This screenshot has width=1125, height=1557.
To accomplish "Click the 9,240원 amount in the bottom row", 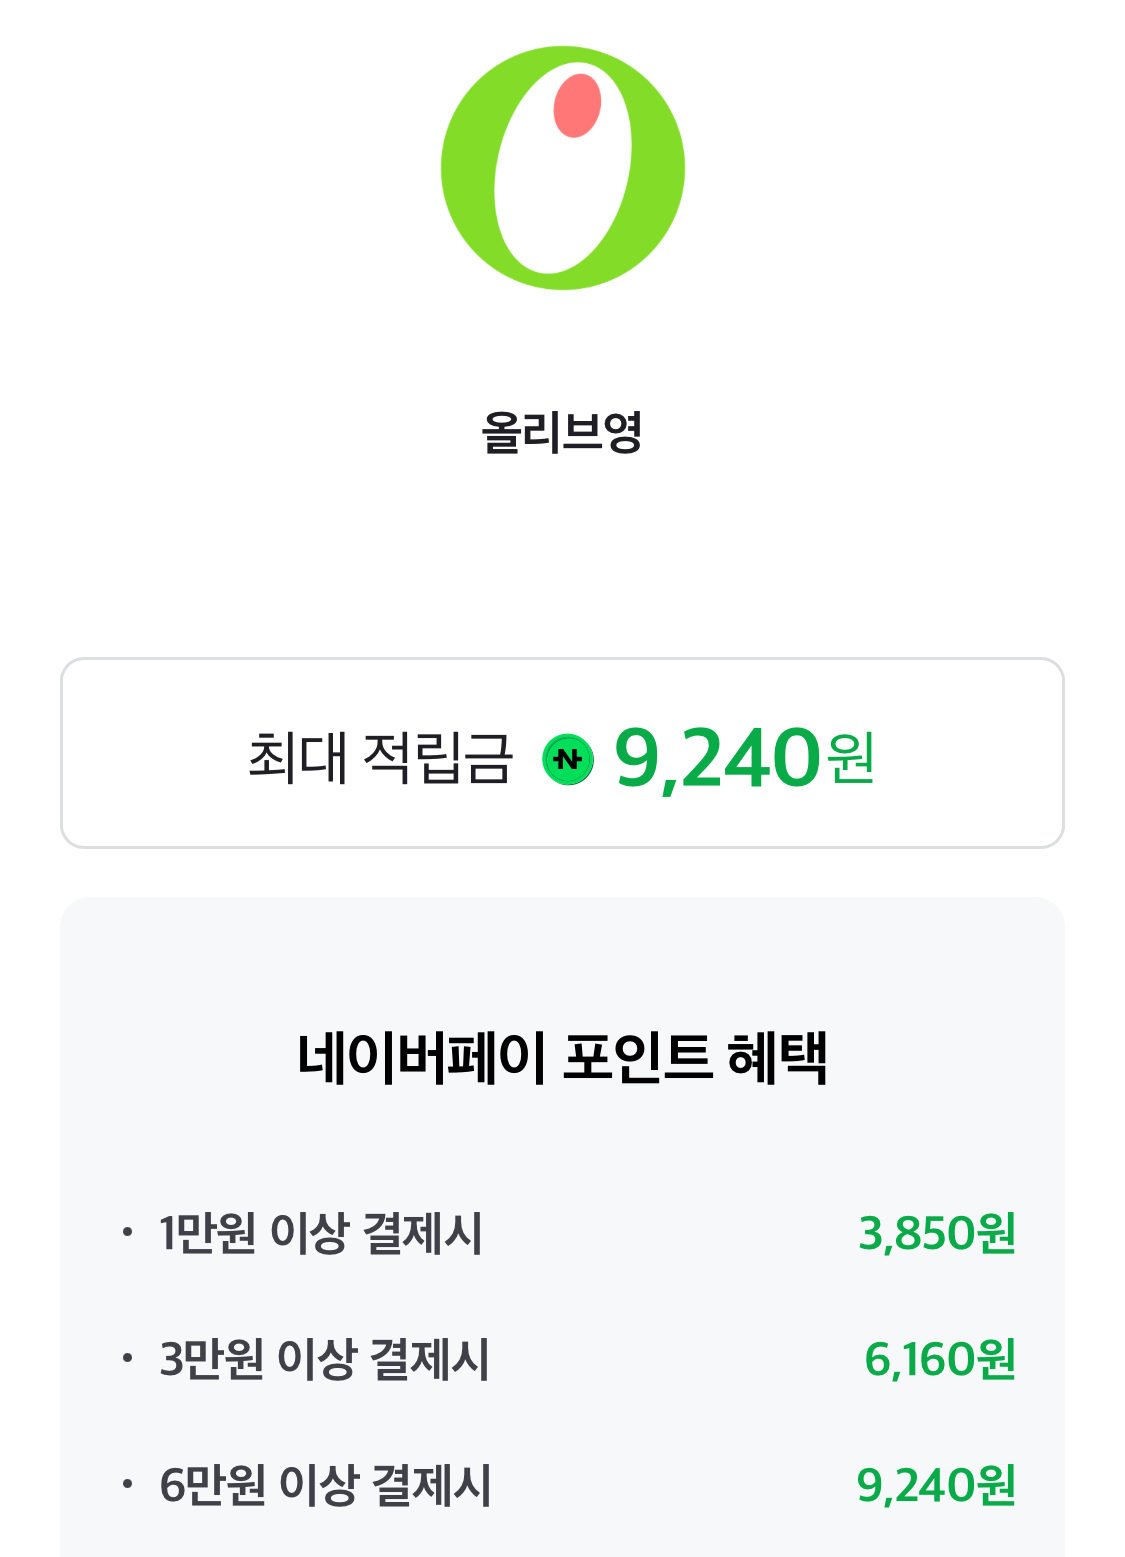I will click(x=936, y=1484).
